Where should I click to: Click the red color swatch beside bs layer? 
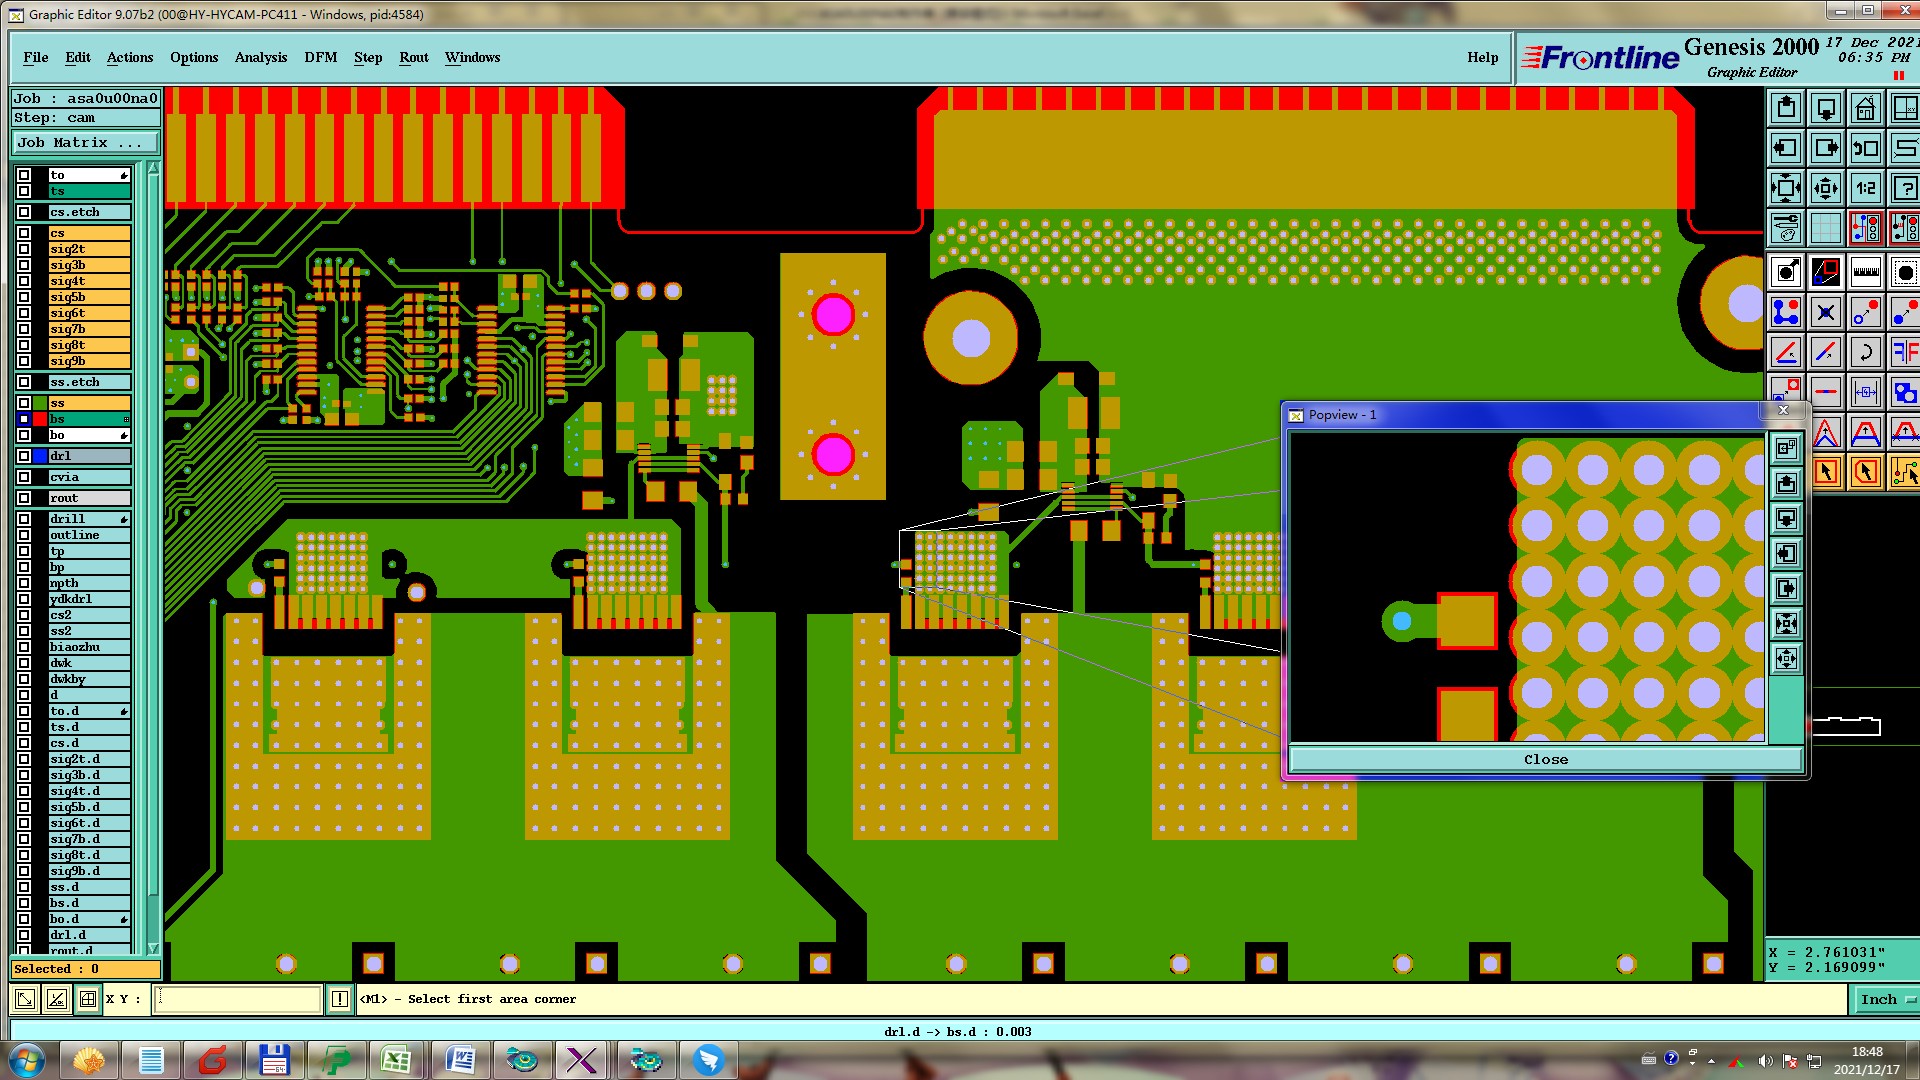40,419
